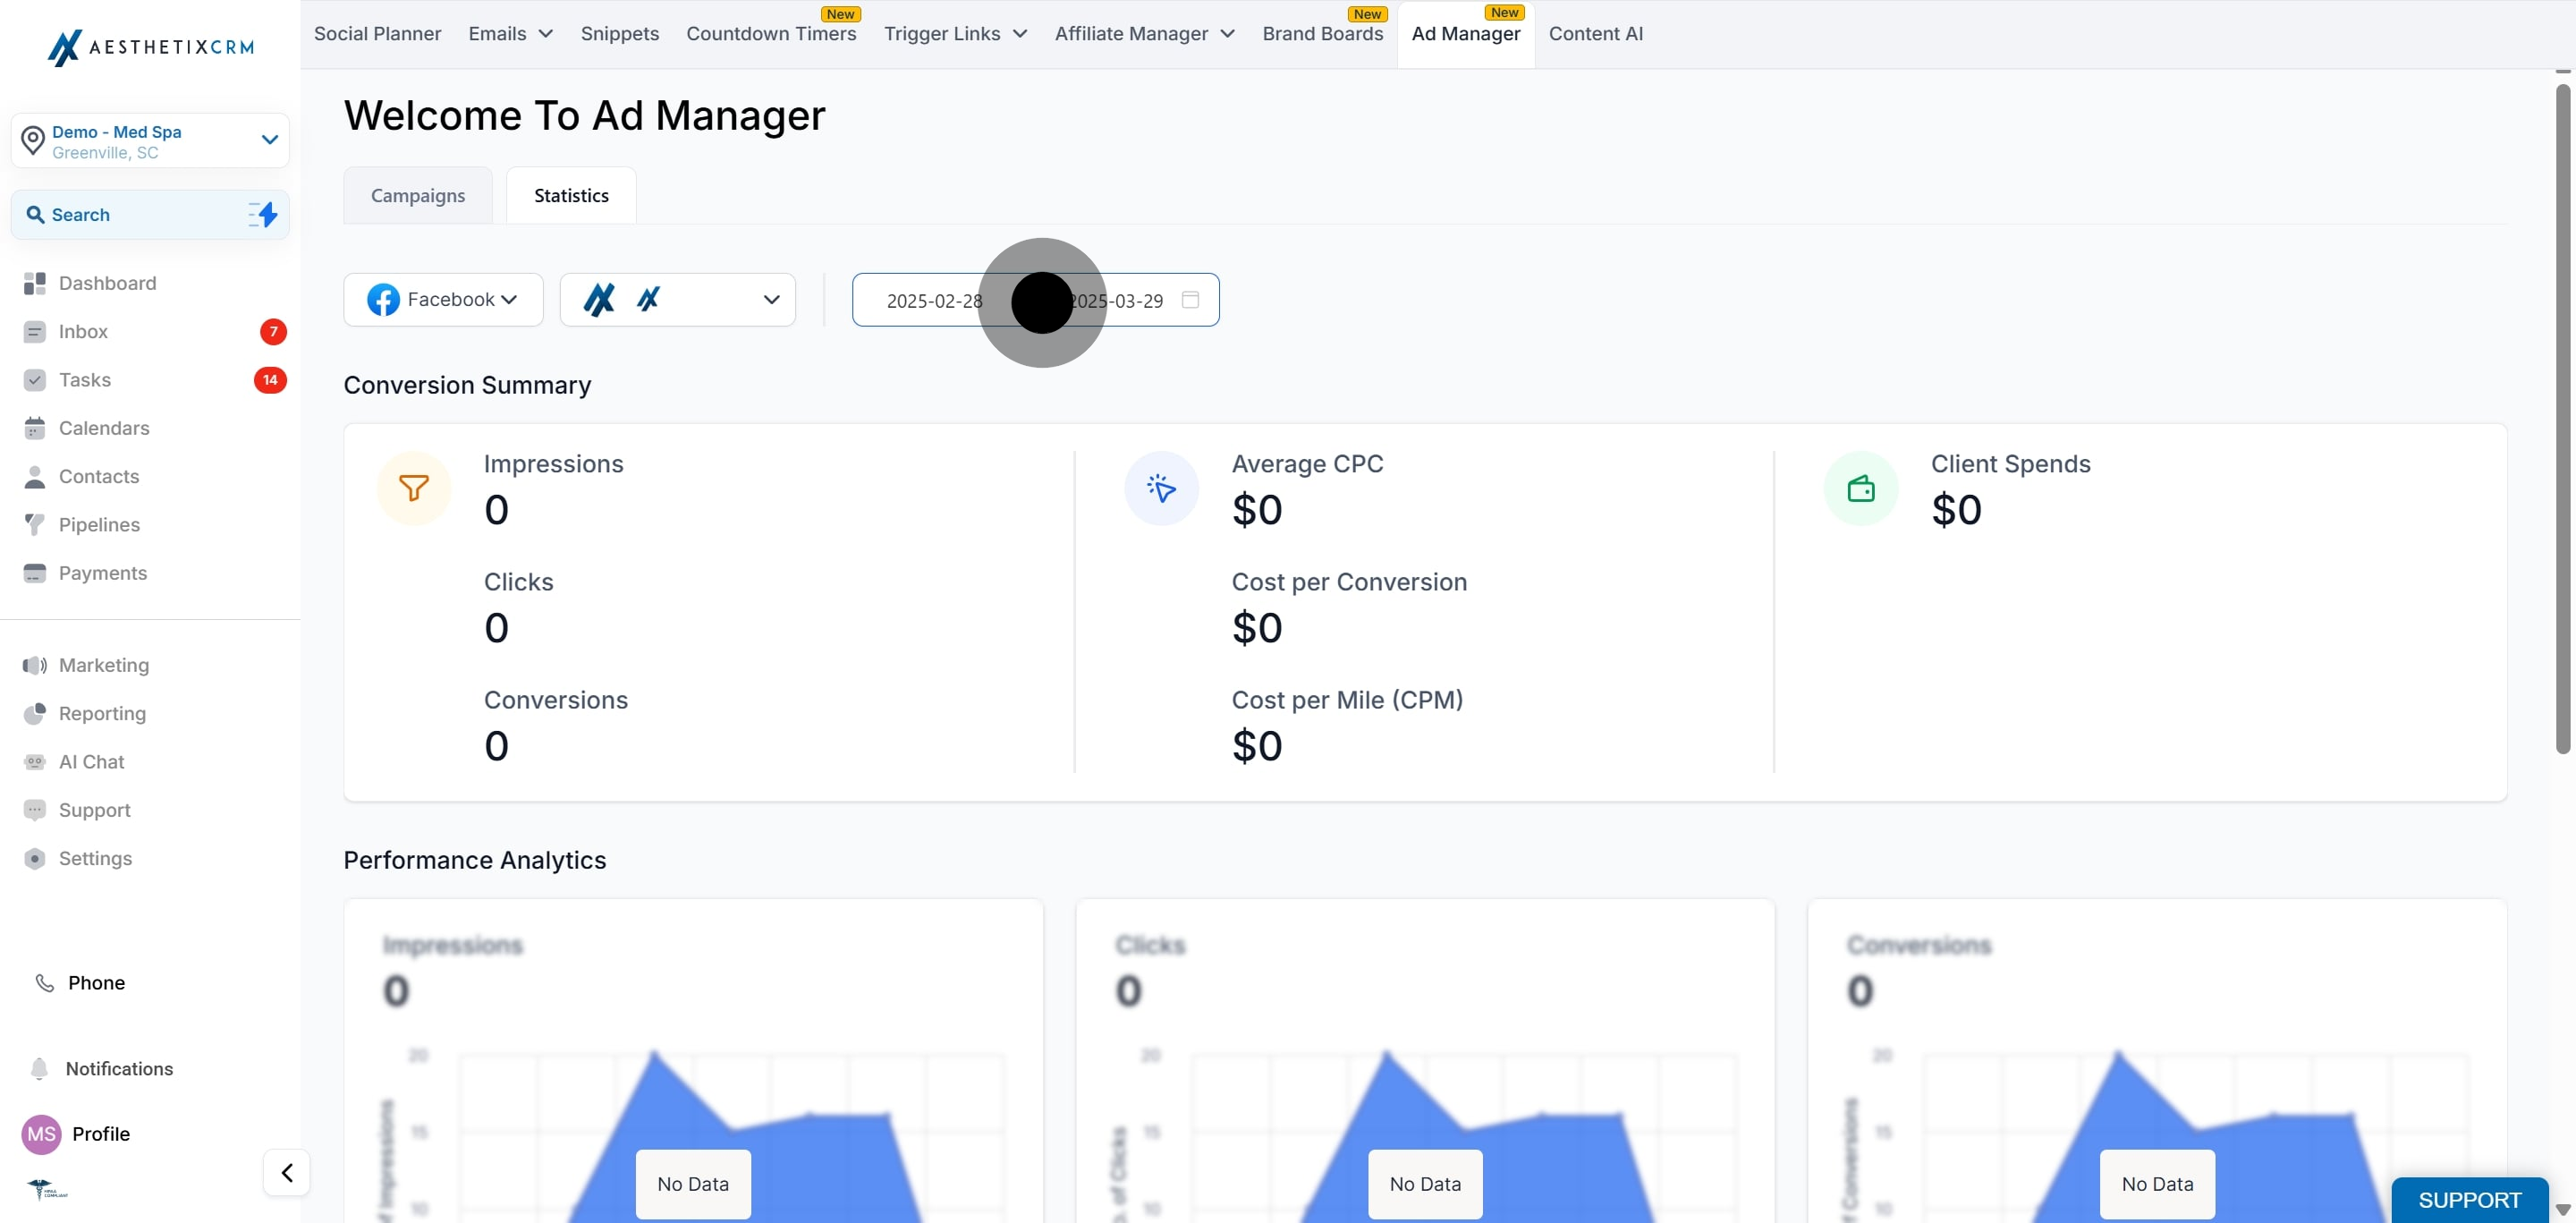The height and width of the screenshot is (1223, 2576).
Task: Collapse the sidebar with the left chevron
Action: (x=287, y=1172)
